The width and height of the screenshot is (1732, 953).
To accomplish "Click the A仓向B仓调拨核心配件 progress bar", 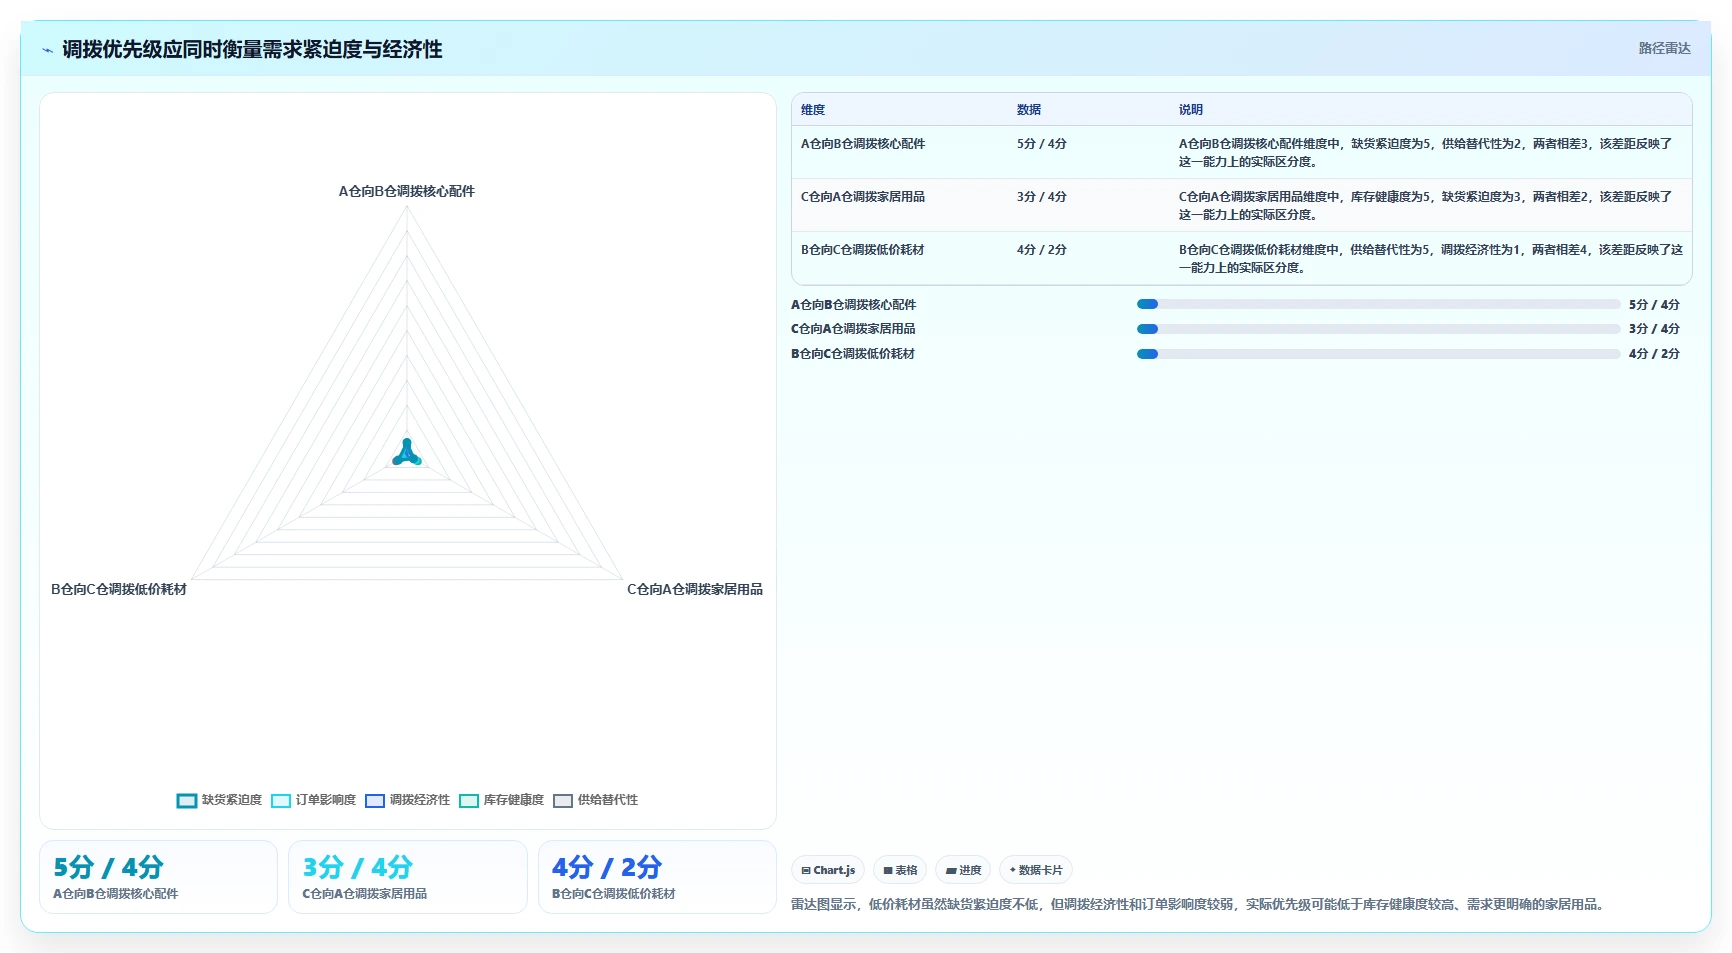I will pyautogui.click(x=1378, y=304).
